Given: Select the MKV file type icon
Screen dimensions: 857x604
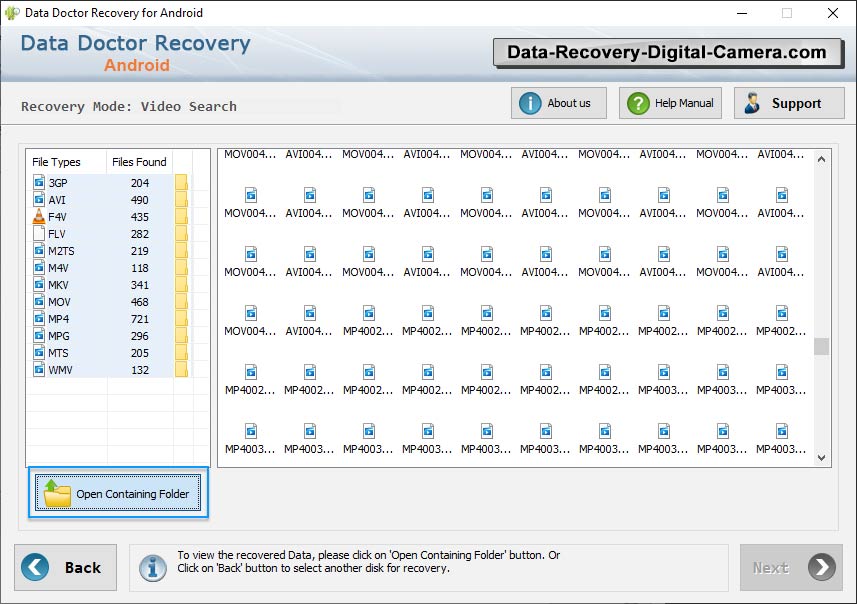Looking at the screenshot, I should pos(39,284).
